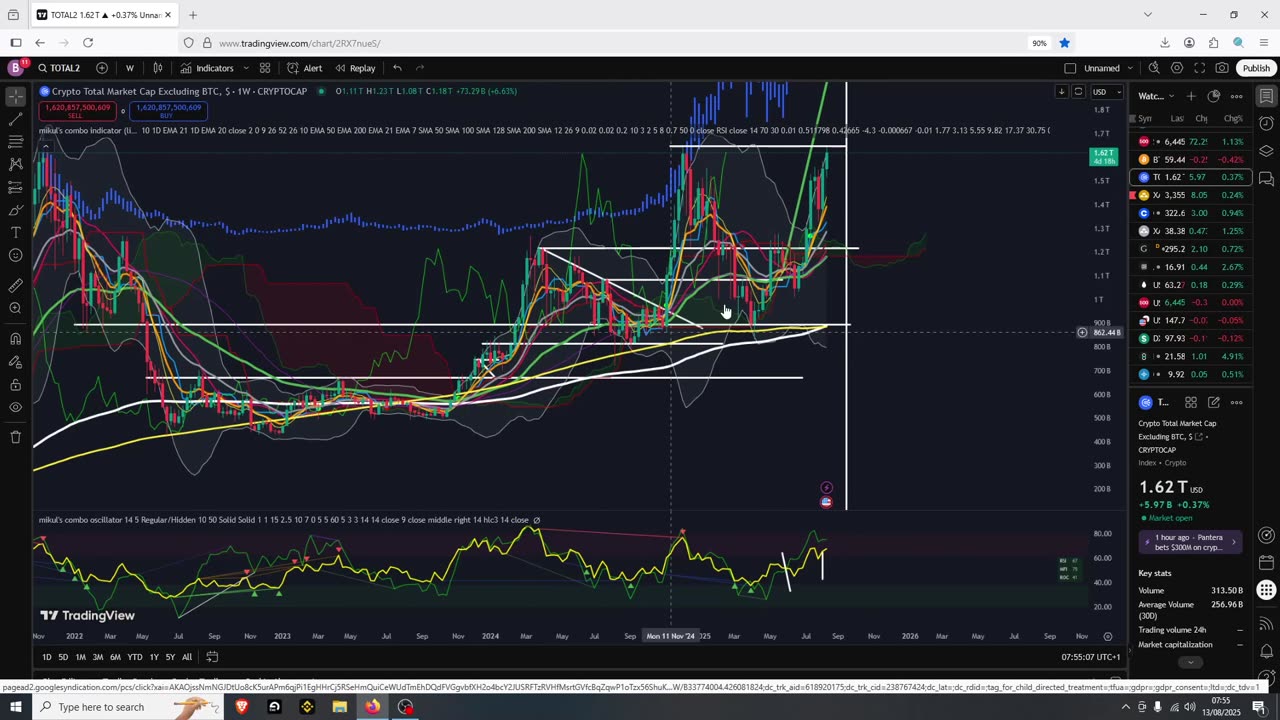Open the chats sidebar icon
This screenshot has width=1280, height=720.
coord(1266,179)
